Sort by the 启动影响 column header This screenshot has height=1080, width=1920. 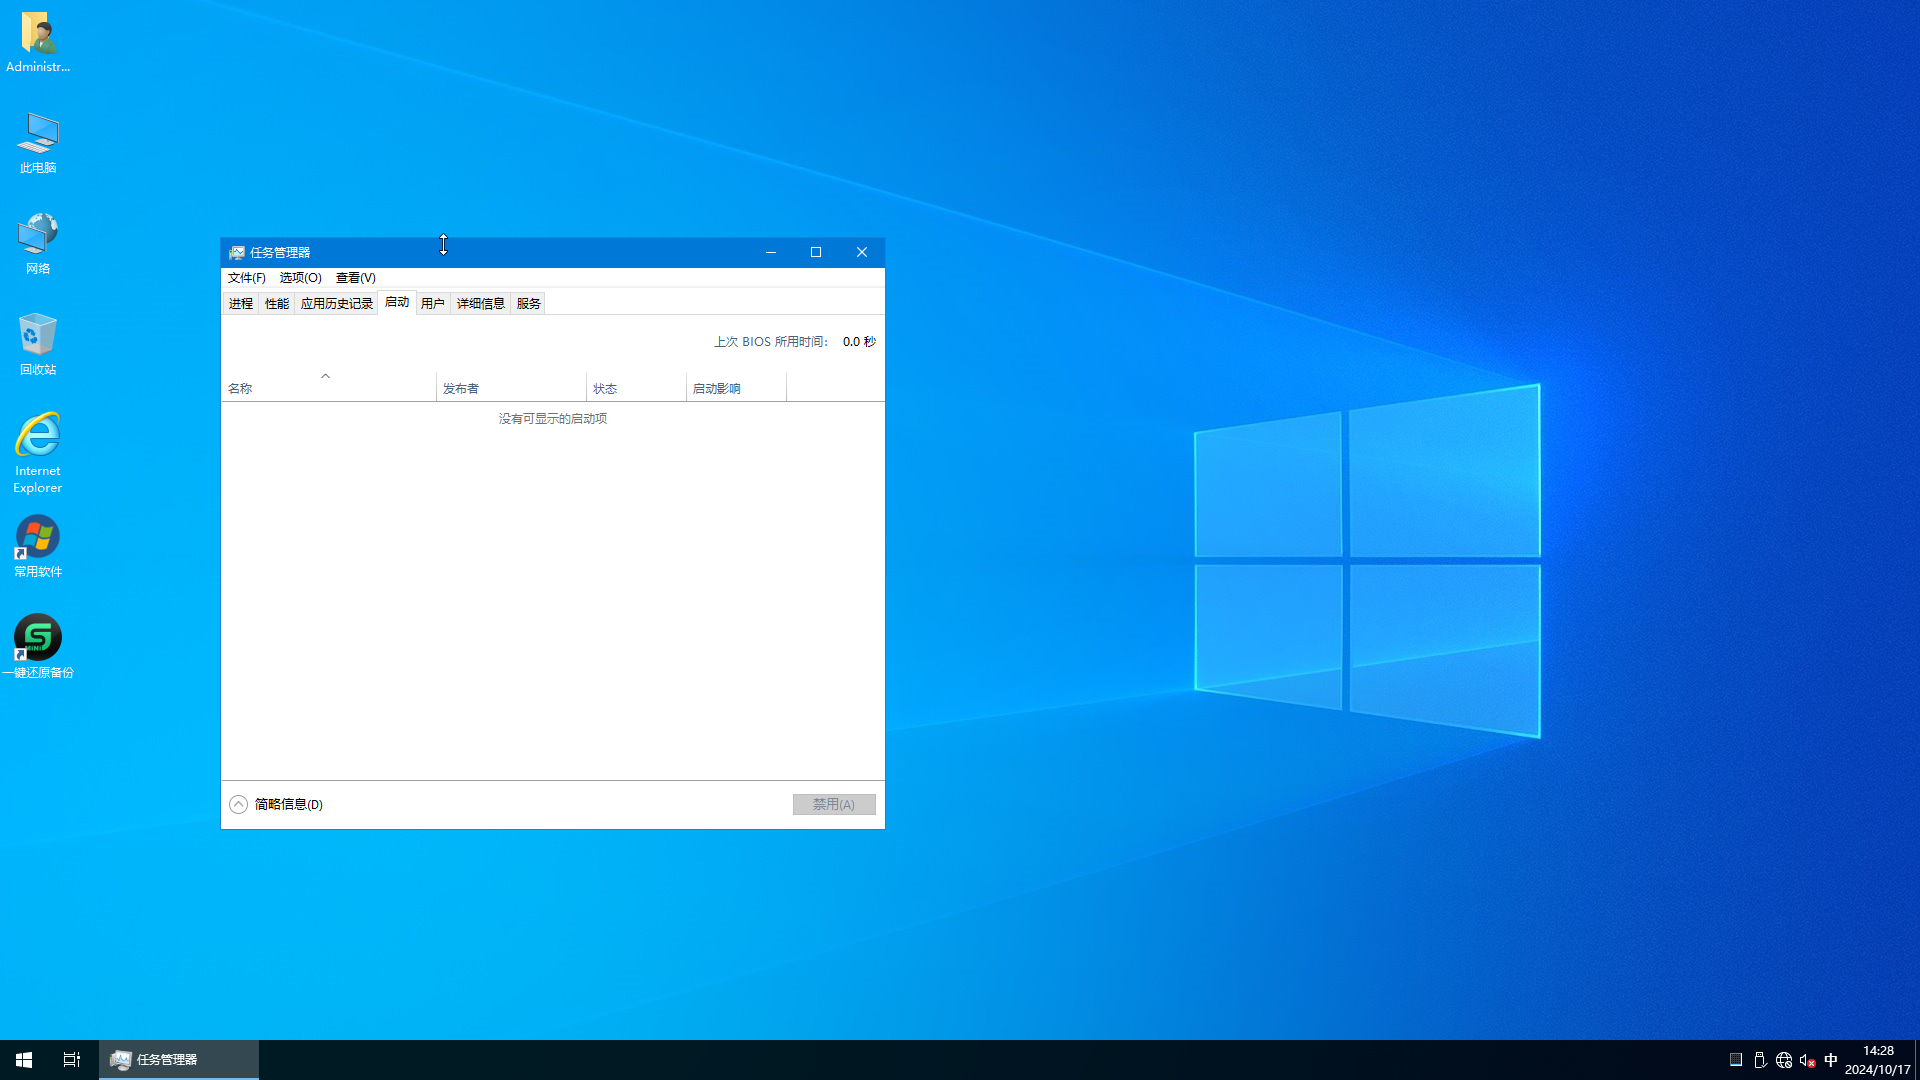pyautogui.click(x=736, y=388)
